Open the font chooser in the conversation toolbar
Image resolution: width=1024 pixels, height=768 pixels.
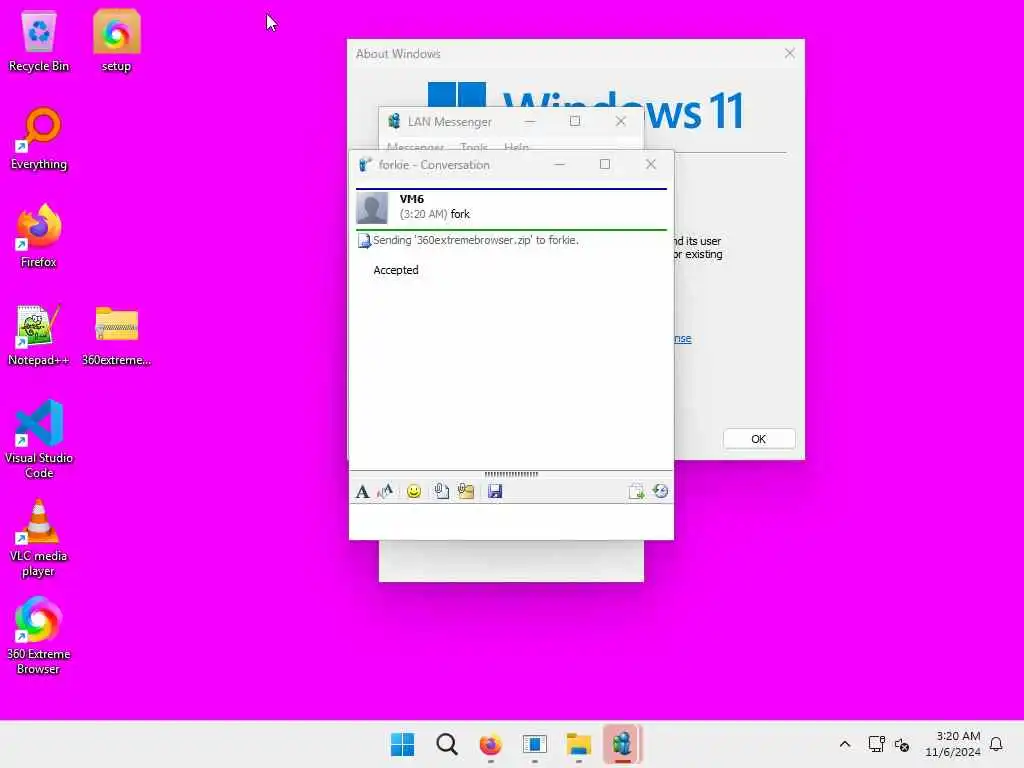pos(362,491)
